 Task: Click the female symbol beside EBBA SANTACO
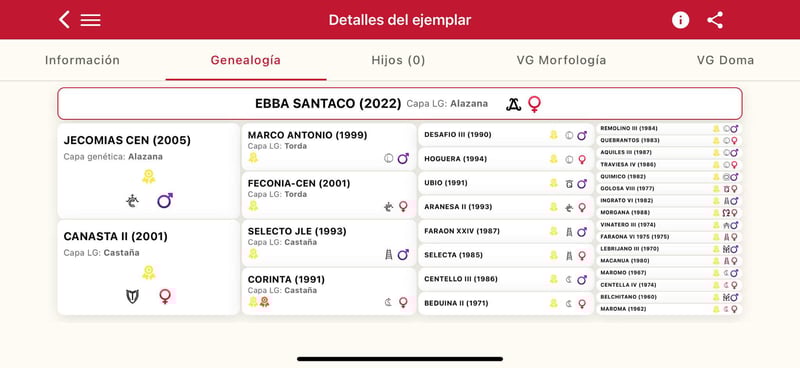tap(534, 104)
